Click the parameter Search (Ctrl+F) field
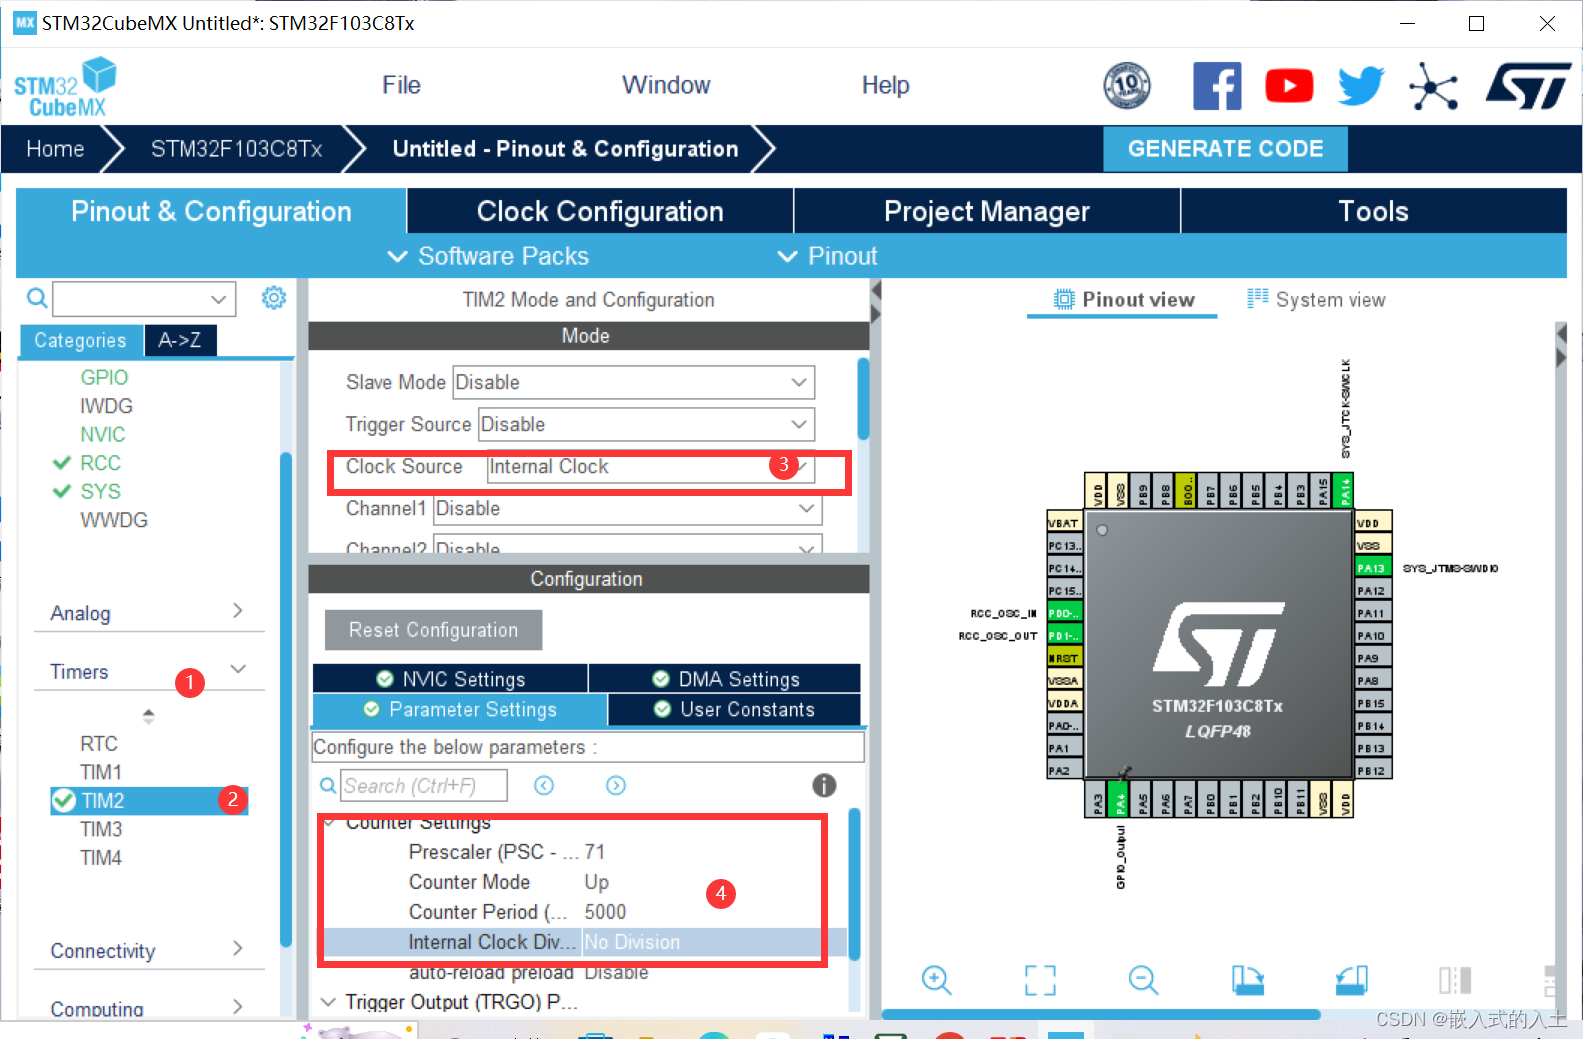 424,786
